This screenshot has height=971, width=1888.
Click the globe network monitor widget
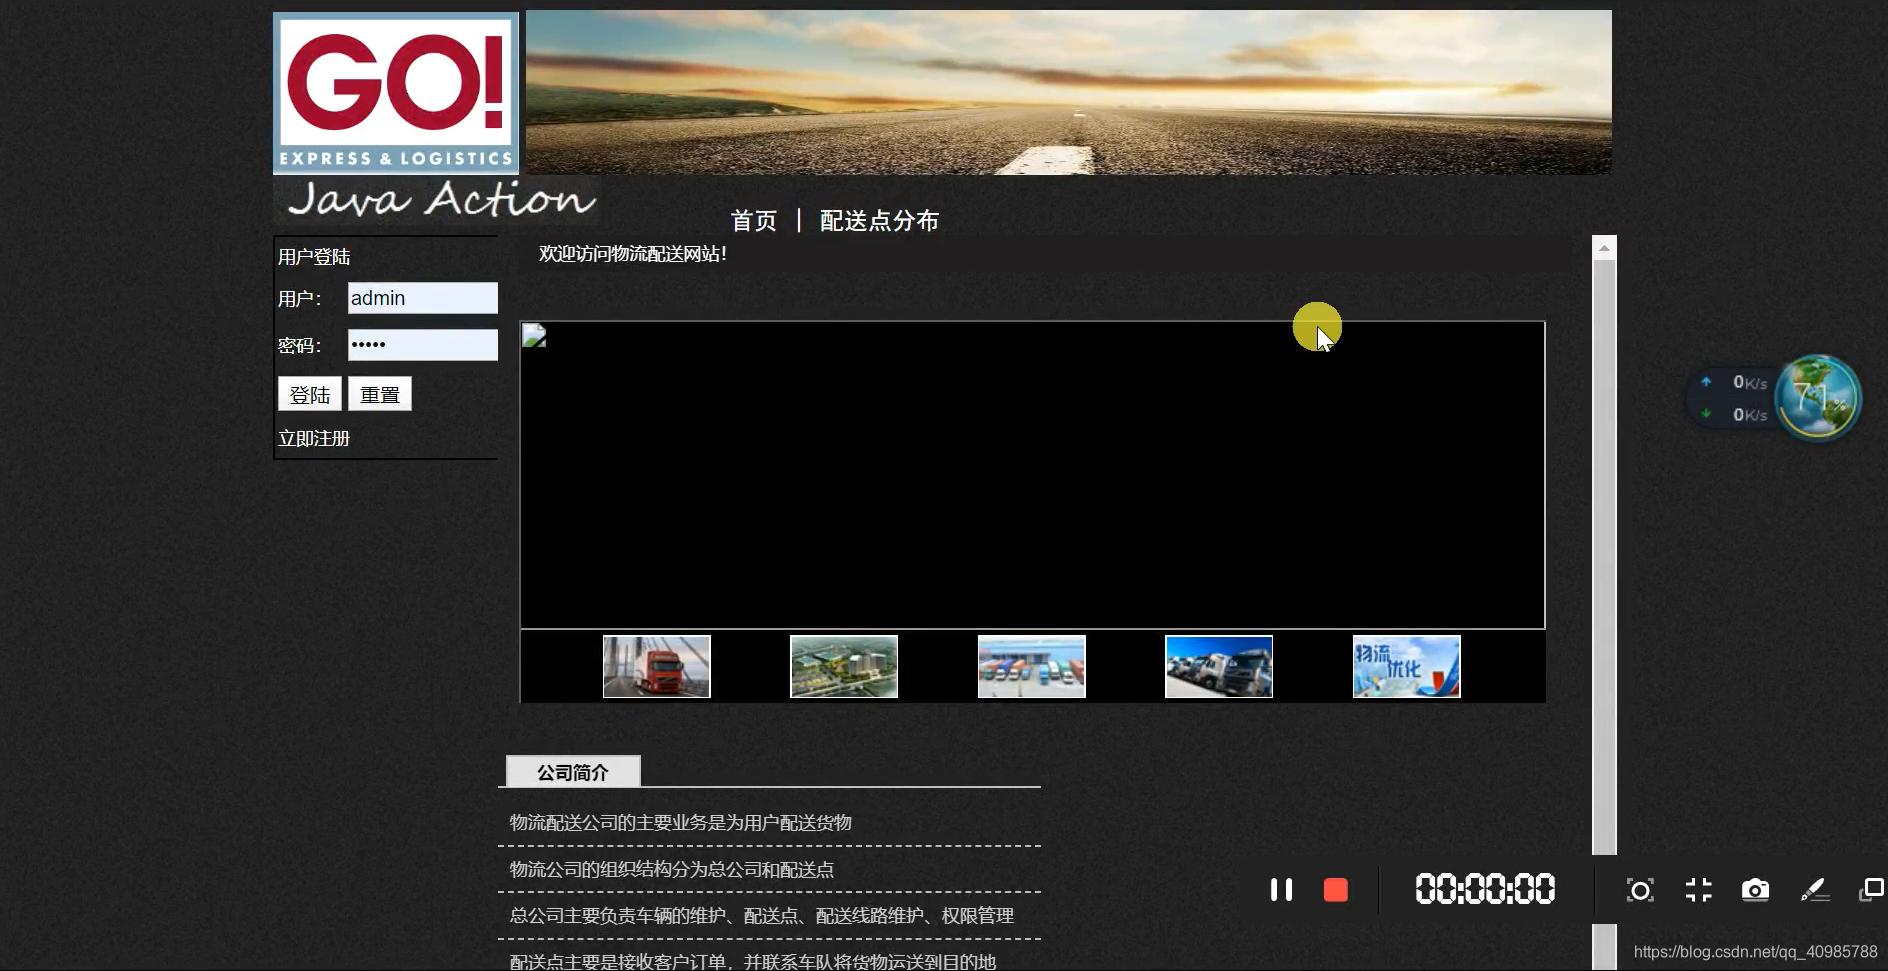[x=1817, y=398]
